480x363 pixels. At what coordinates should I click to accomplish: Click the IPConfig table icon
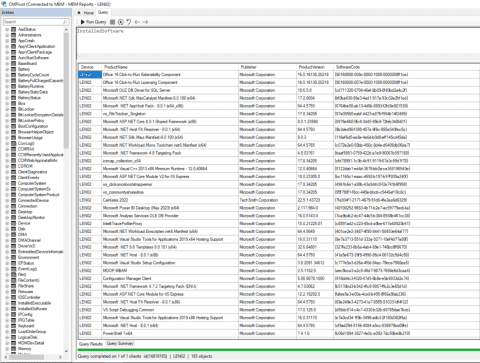click(13, 314)
